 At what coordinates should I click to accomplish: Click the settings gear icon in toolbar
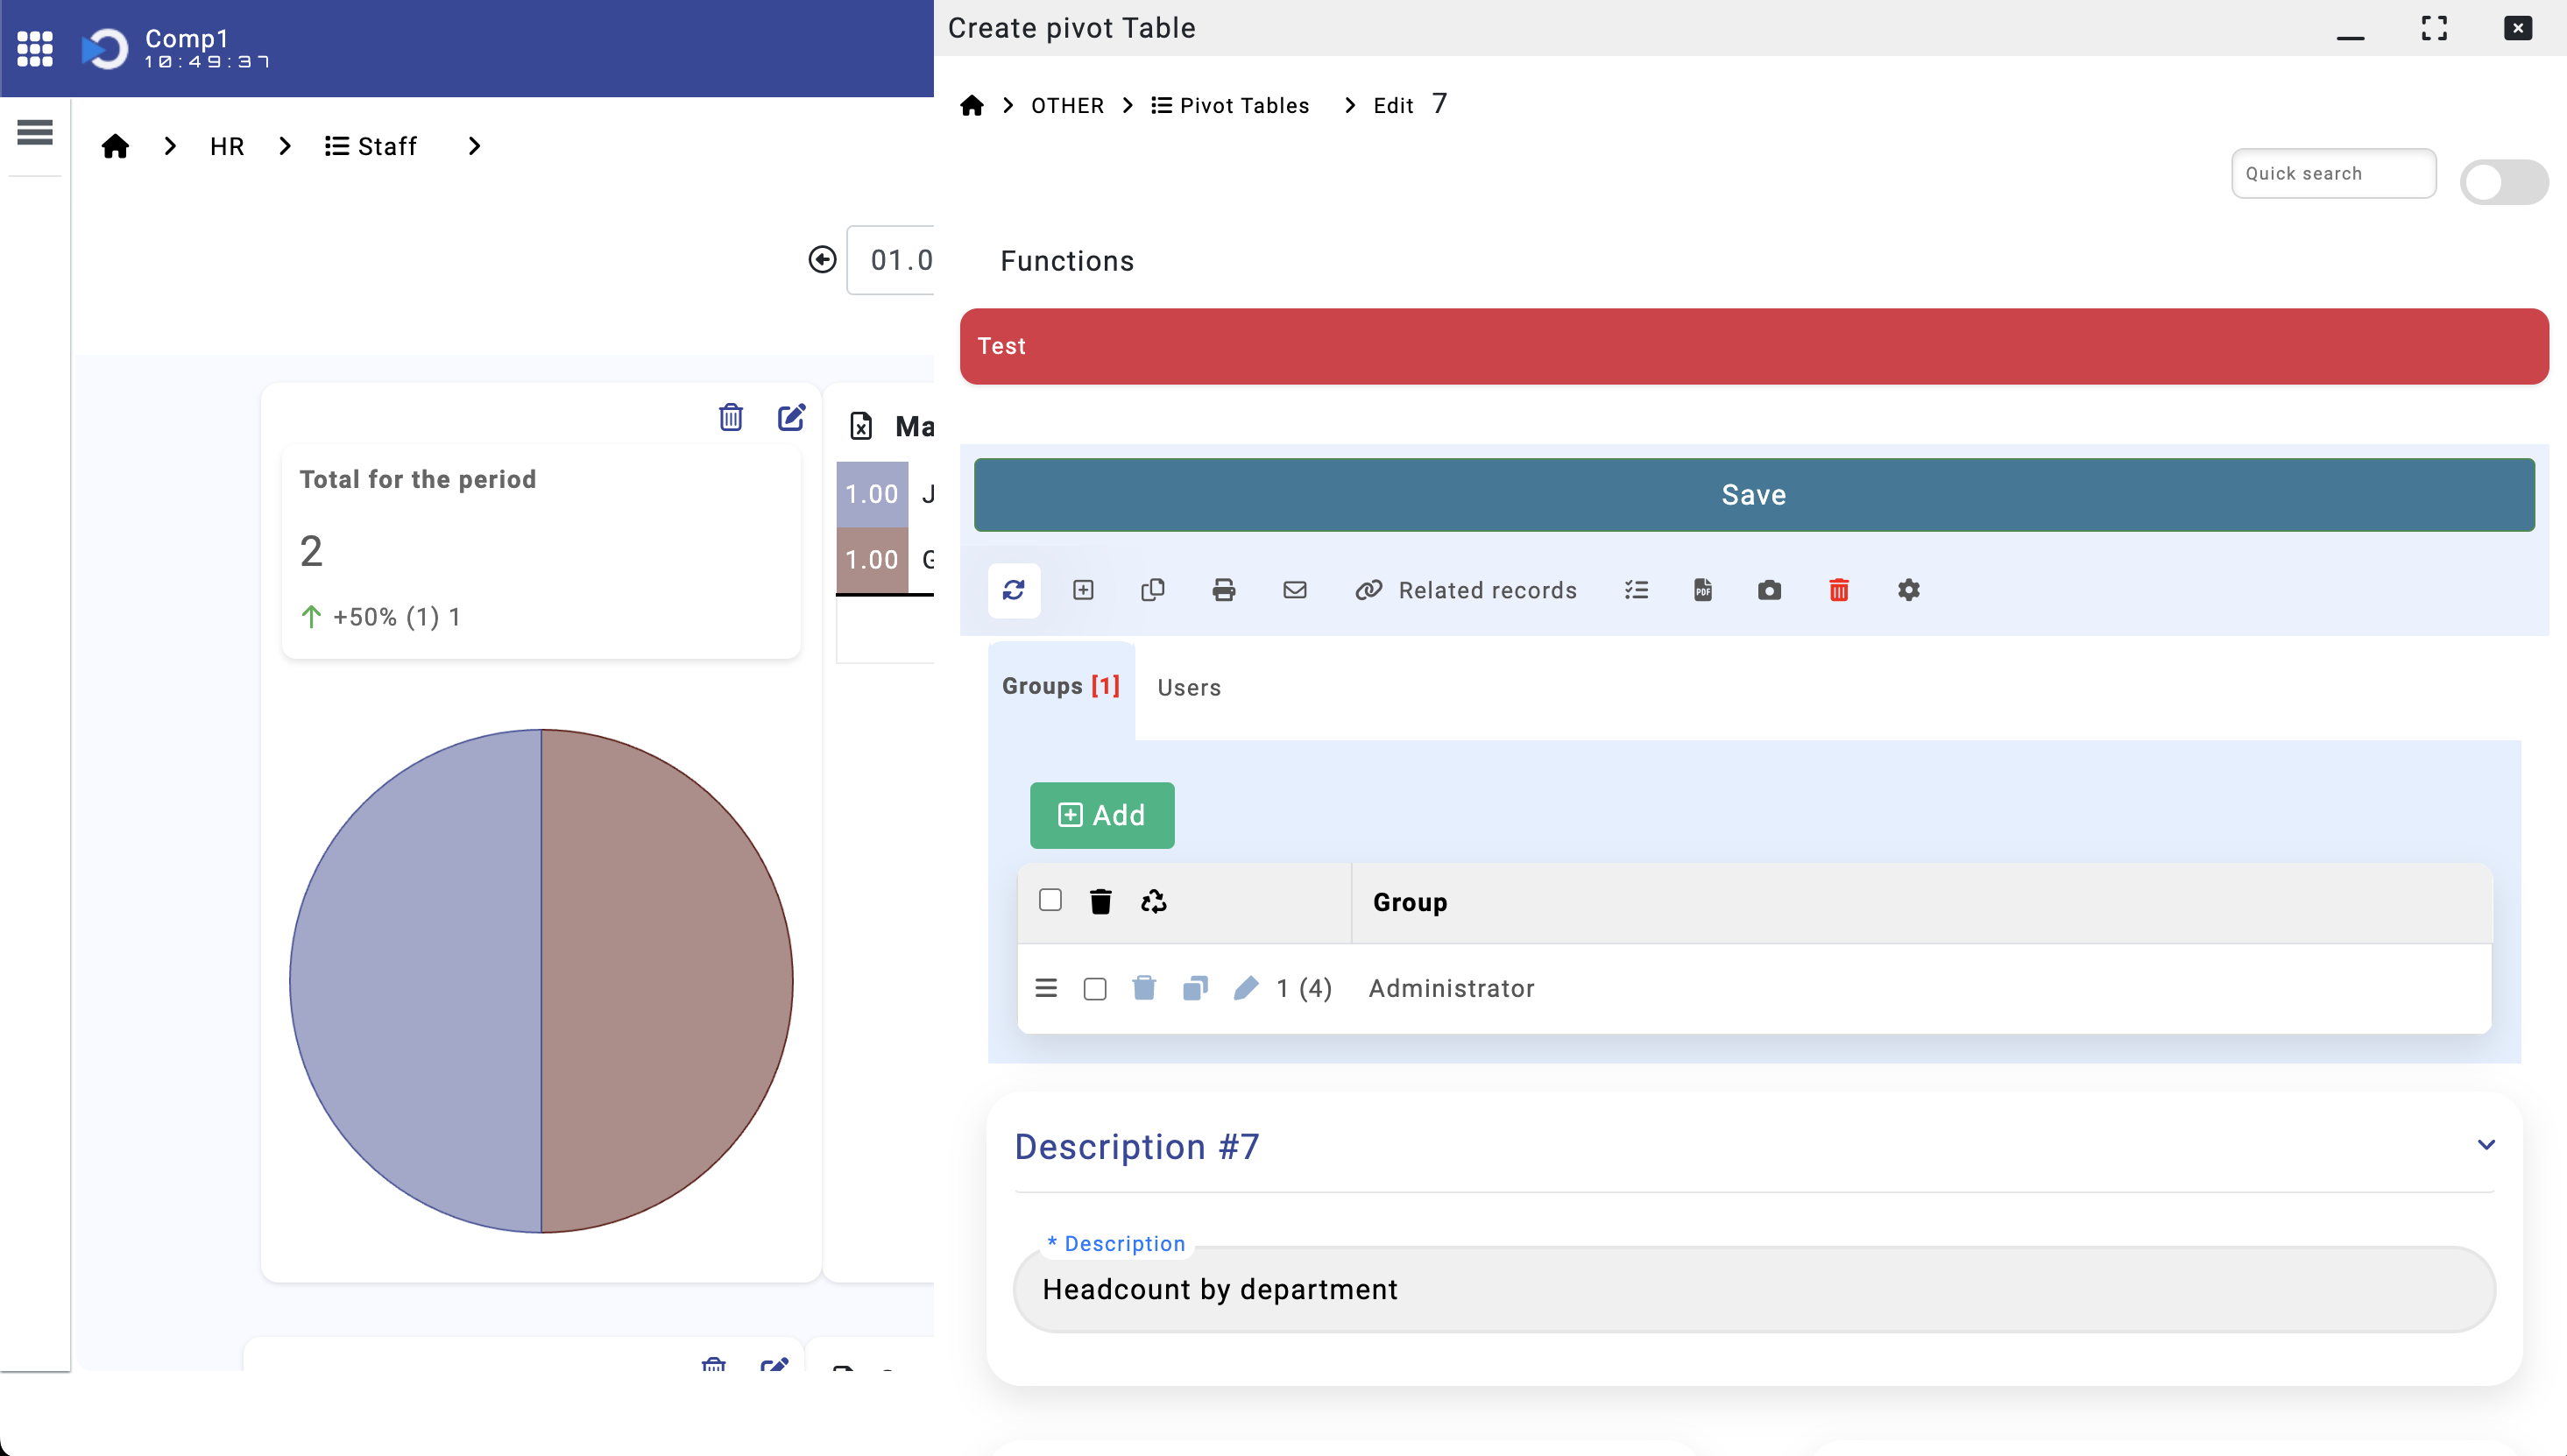click(1907, 589)
